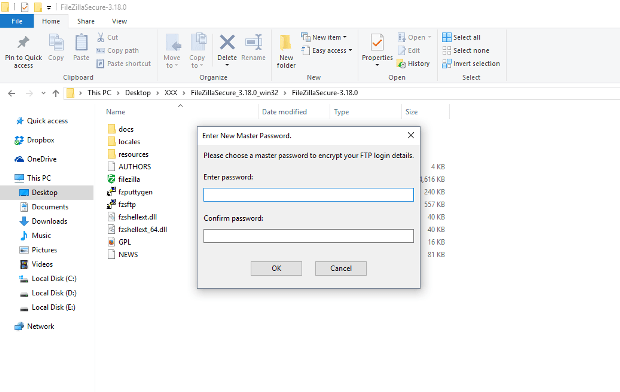Click the Open dropdown in ribbon
This screenshot has height=392, width=620.
[x=414, y=37]
